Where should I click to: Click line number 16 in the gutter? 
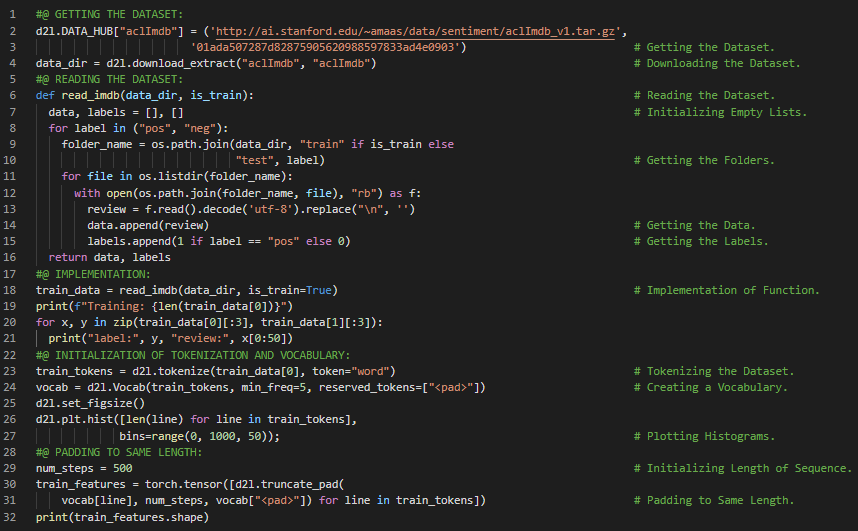[x=14, y=257]
